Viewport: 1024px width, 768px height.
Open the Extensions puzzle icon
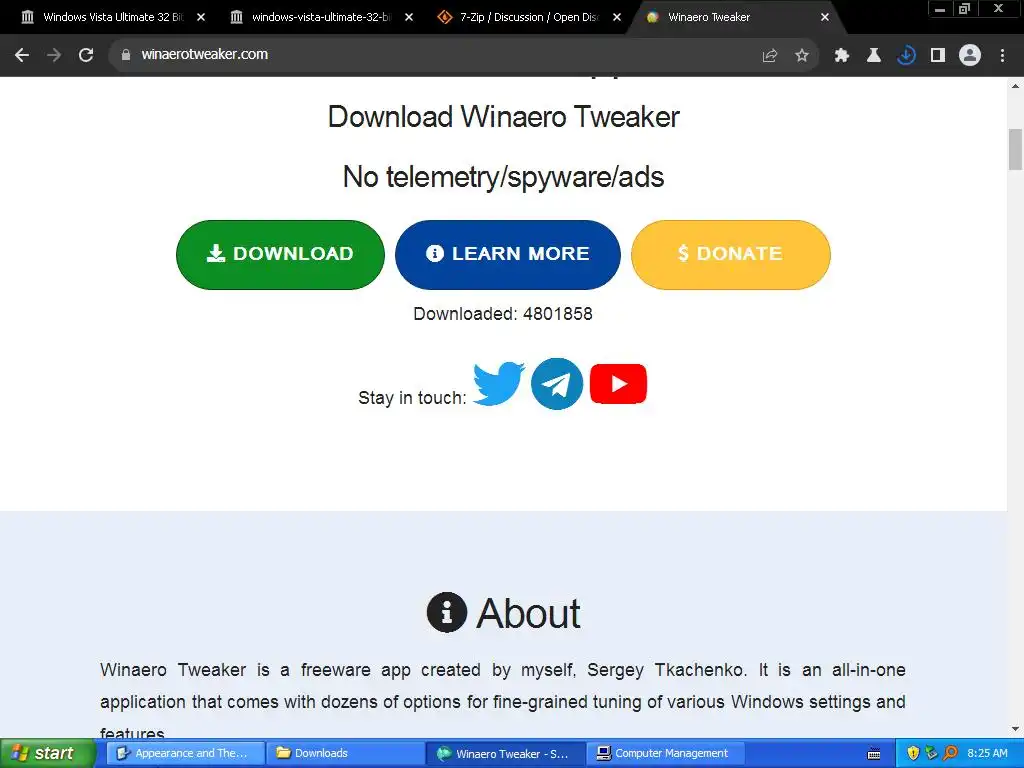pyautogui.click(x=842, y=56)
